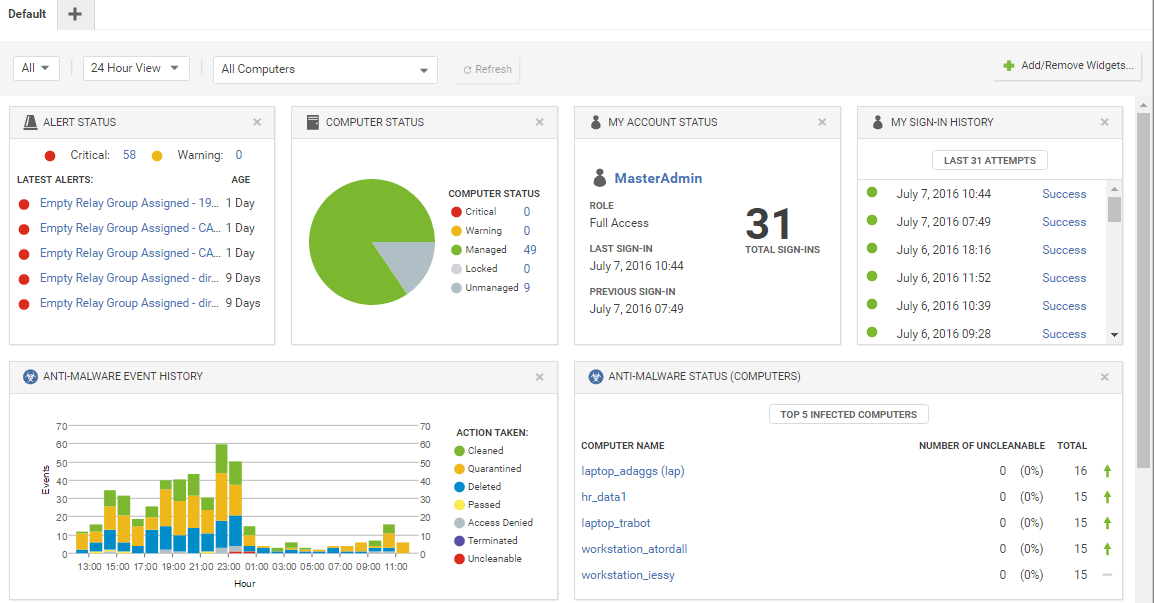Open the All Computers dropdown
The width and height of the screenshot is (1154, 603).
click(x=324, y=70)
